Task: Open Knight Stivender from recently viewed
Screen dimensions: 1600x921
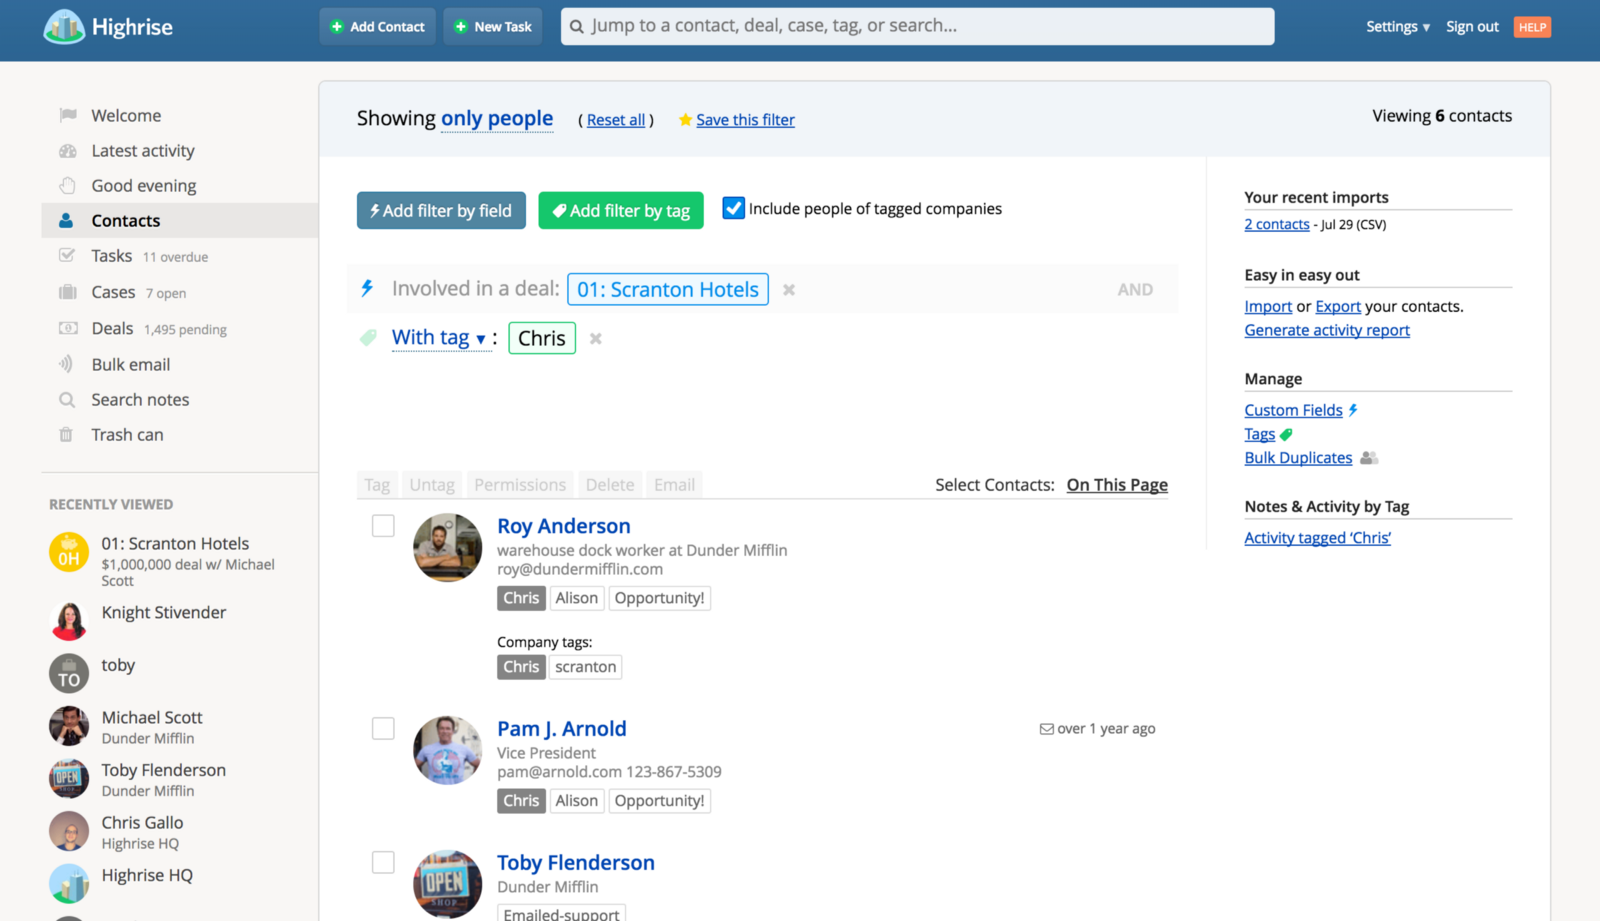Action: pos(164,613)
